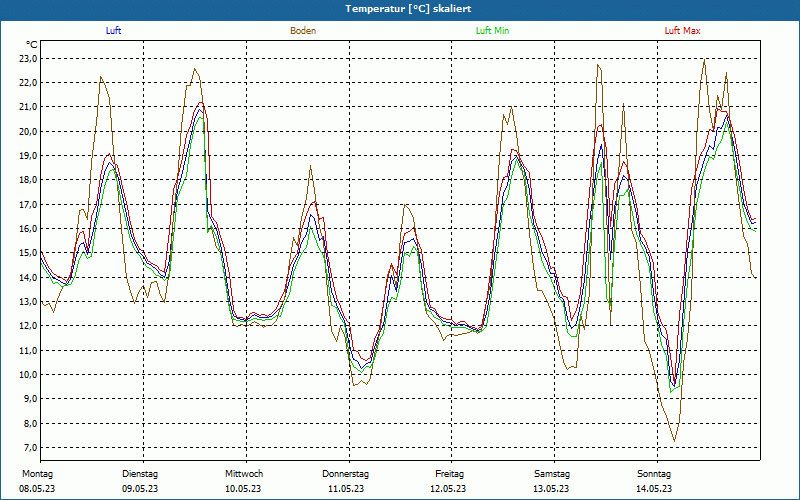The image size is (800, 500).
Task: Click the red 'Luft Max' legend label
Action: (x=682, y=31)
